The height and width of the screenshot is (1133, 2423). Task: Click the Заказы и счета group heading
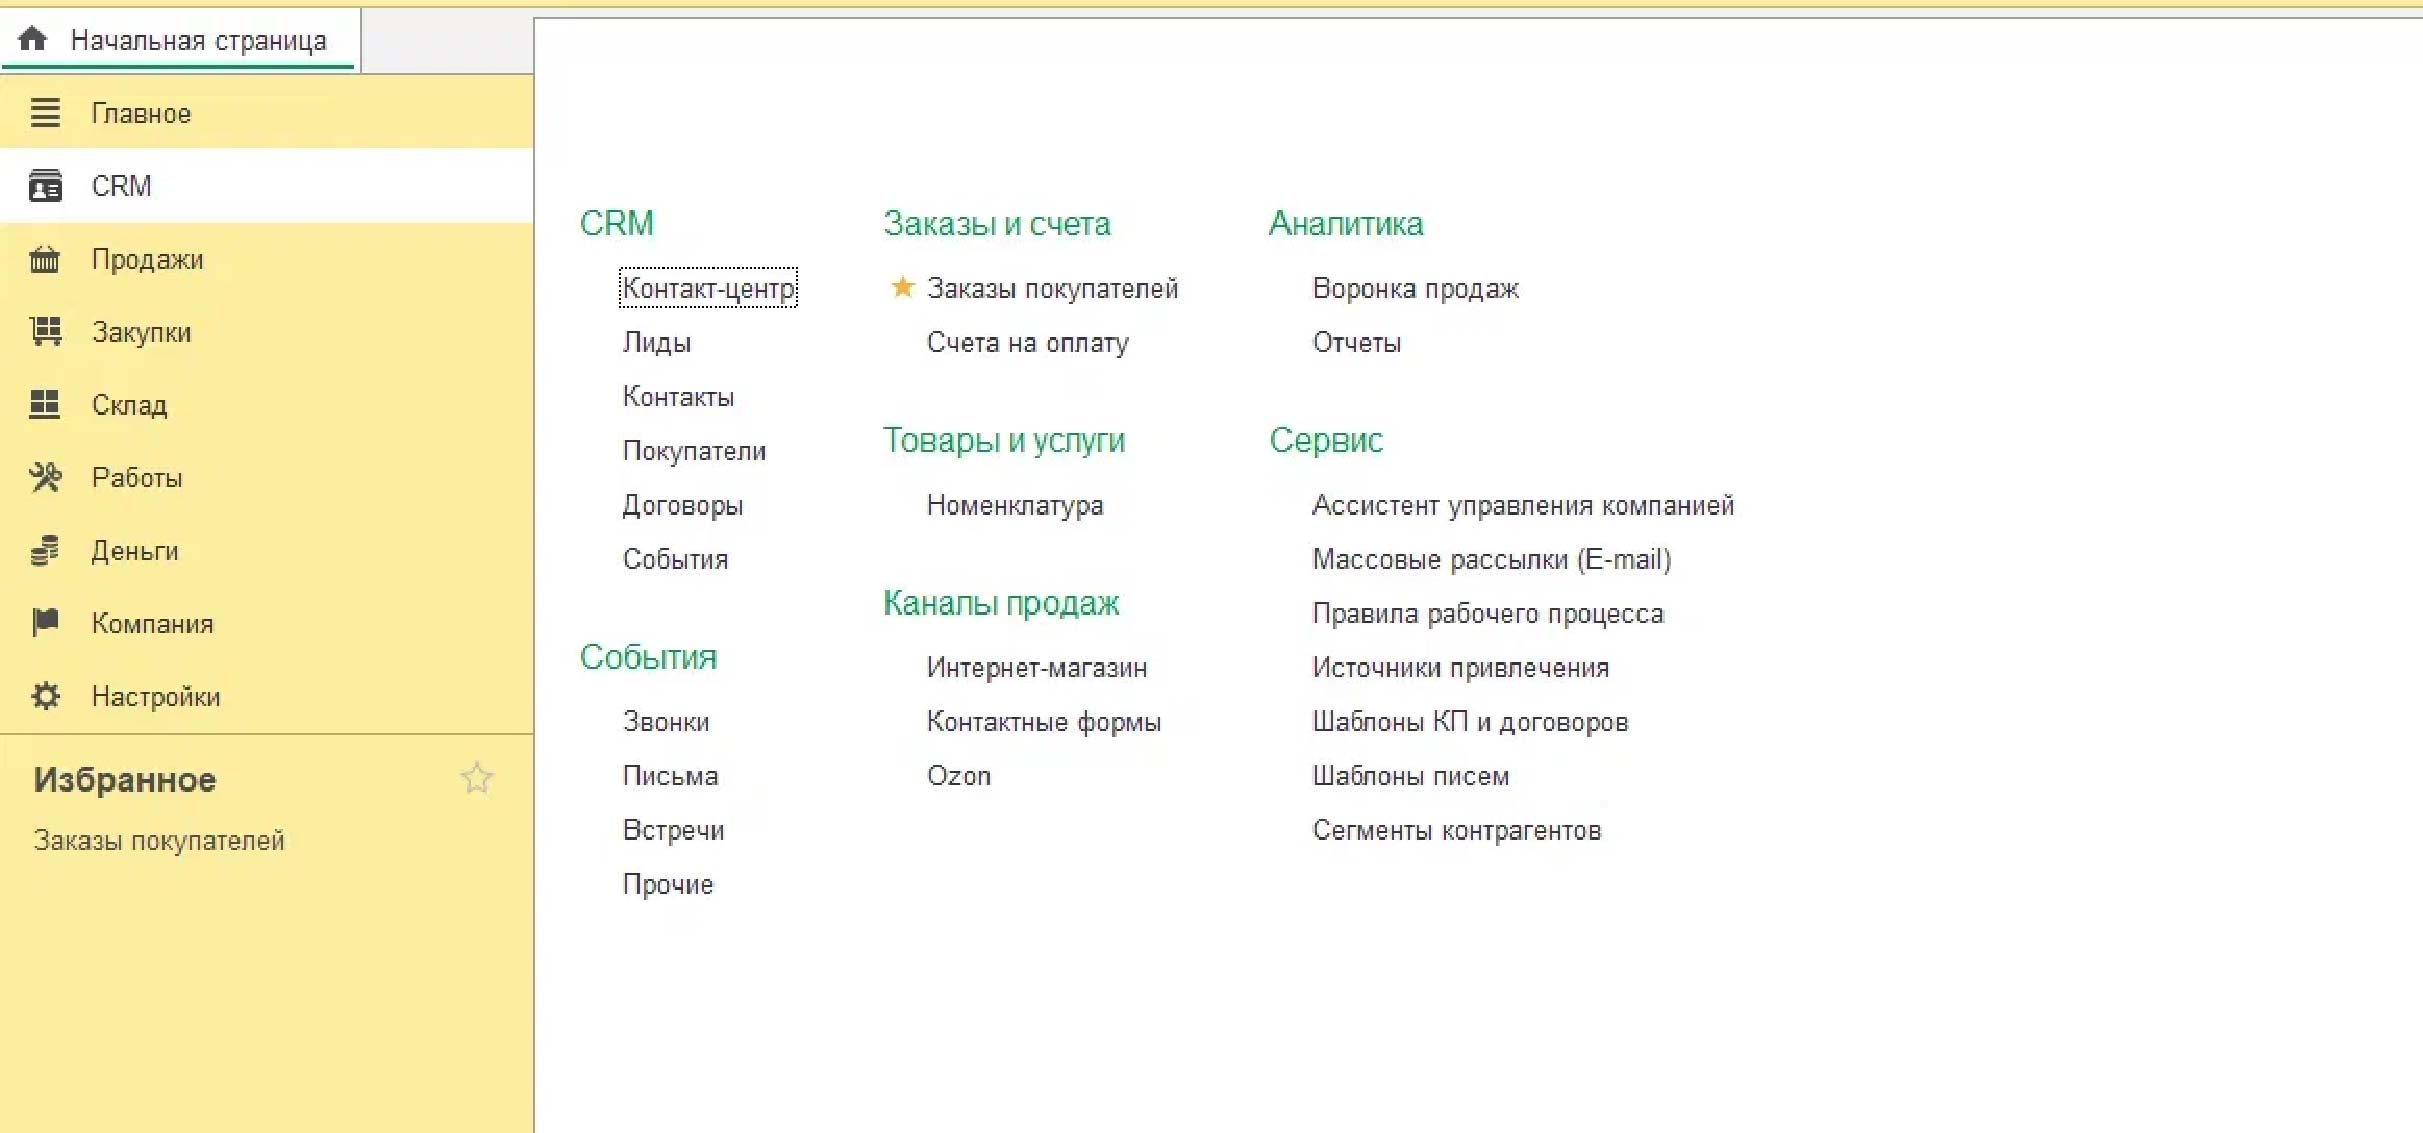pos(996,223)
